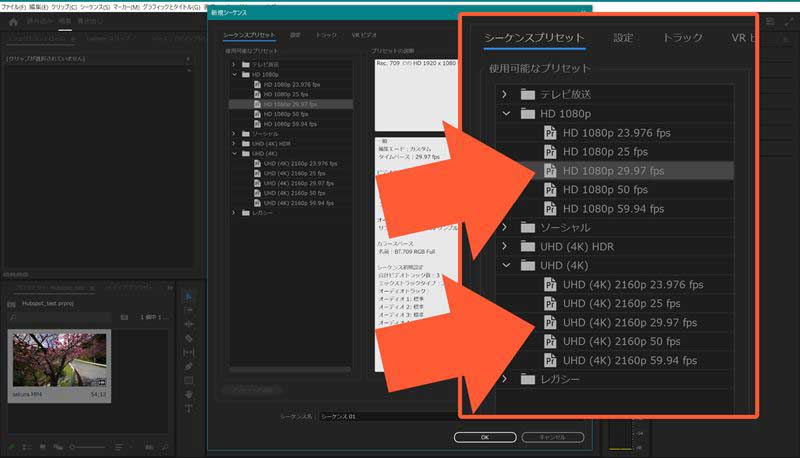Open sort icons menu in Project panel

point(119,447)
